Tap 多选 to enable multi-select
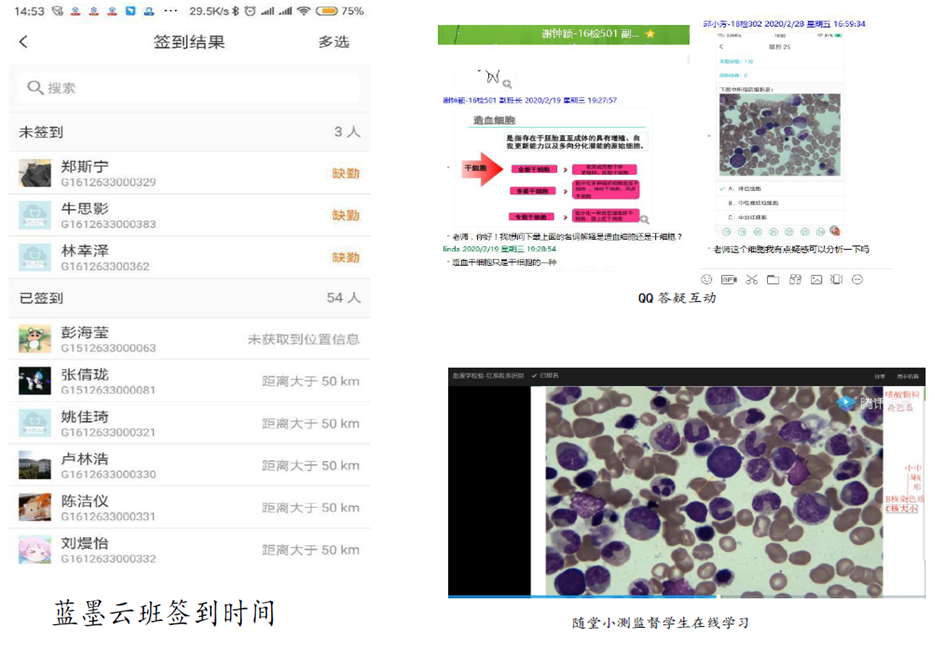935x645 pixels. [x=334, y=42]
